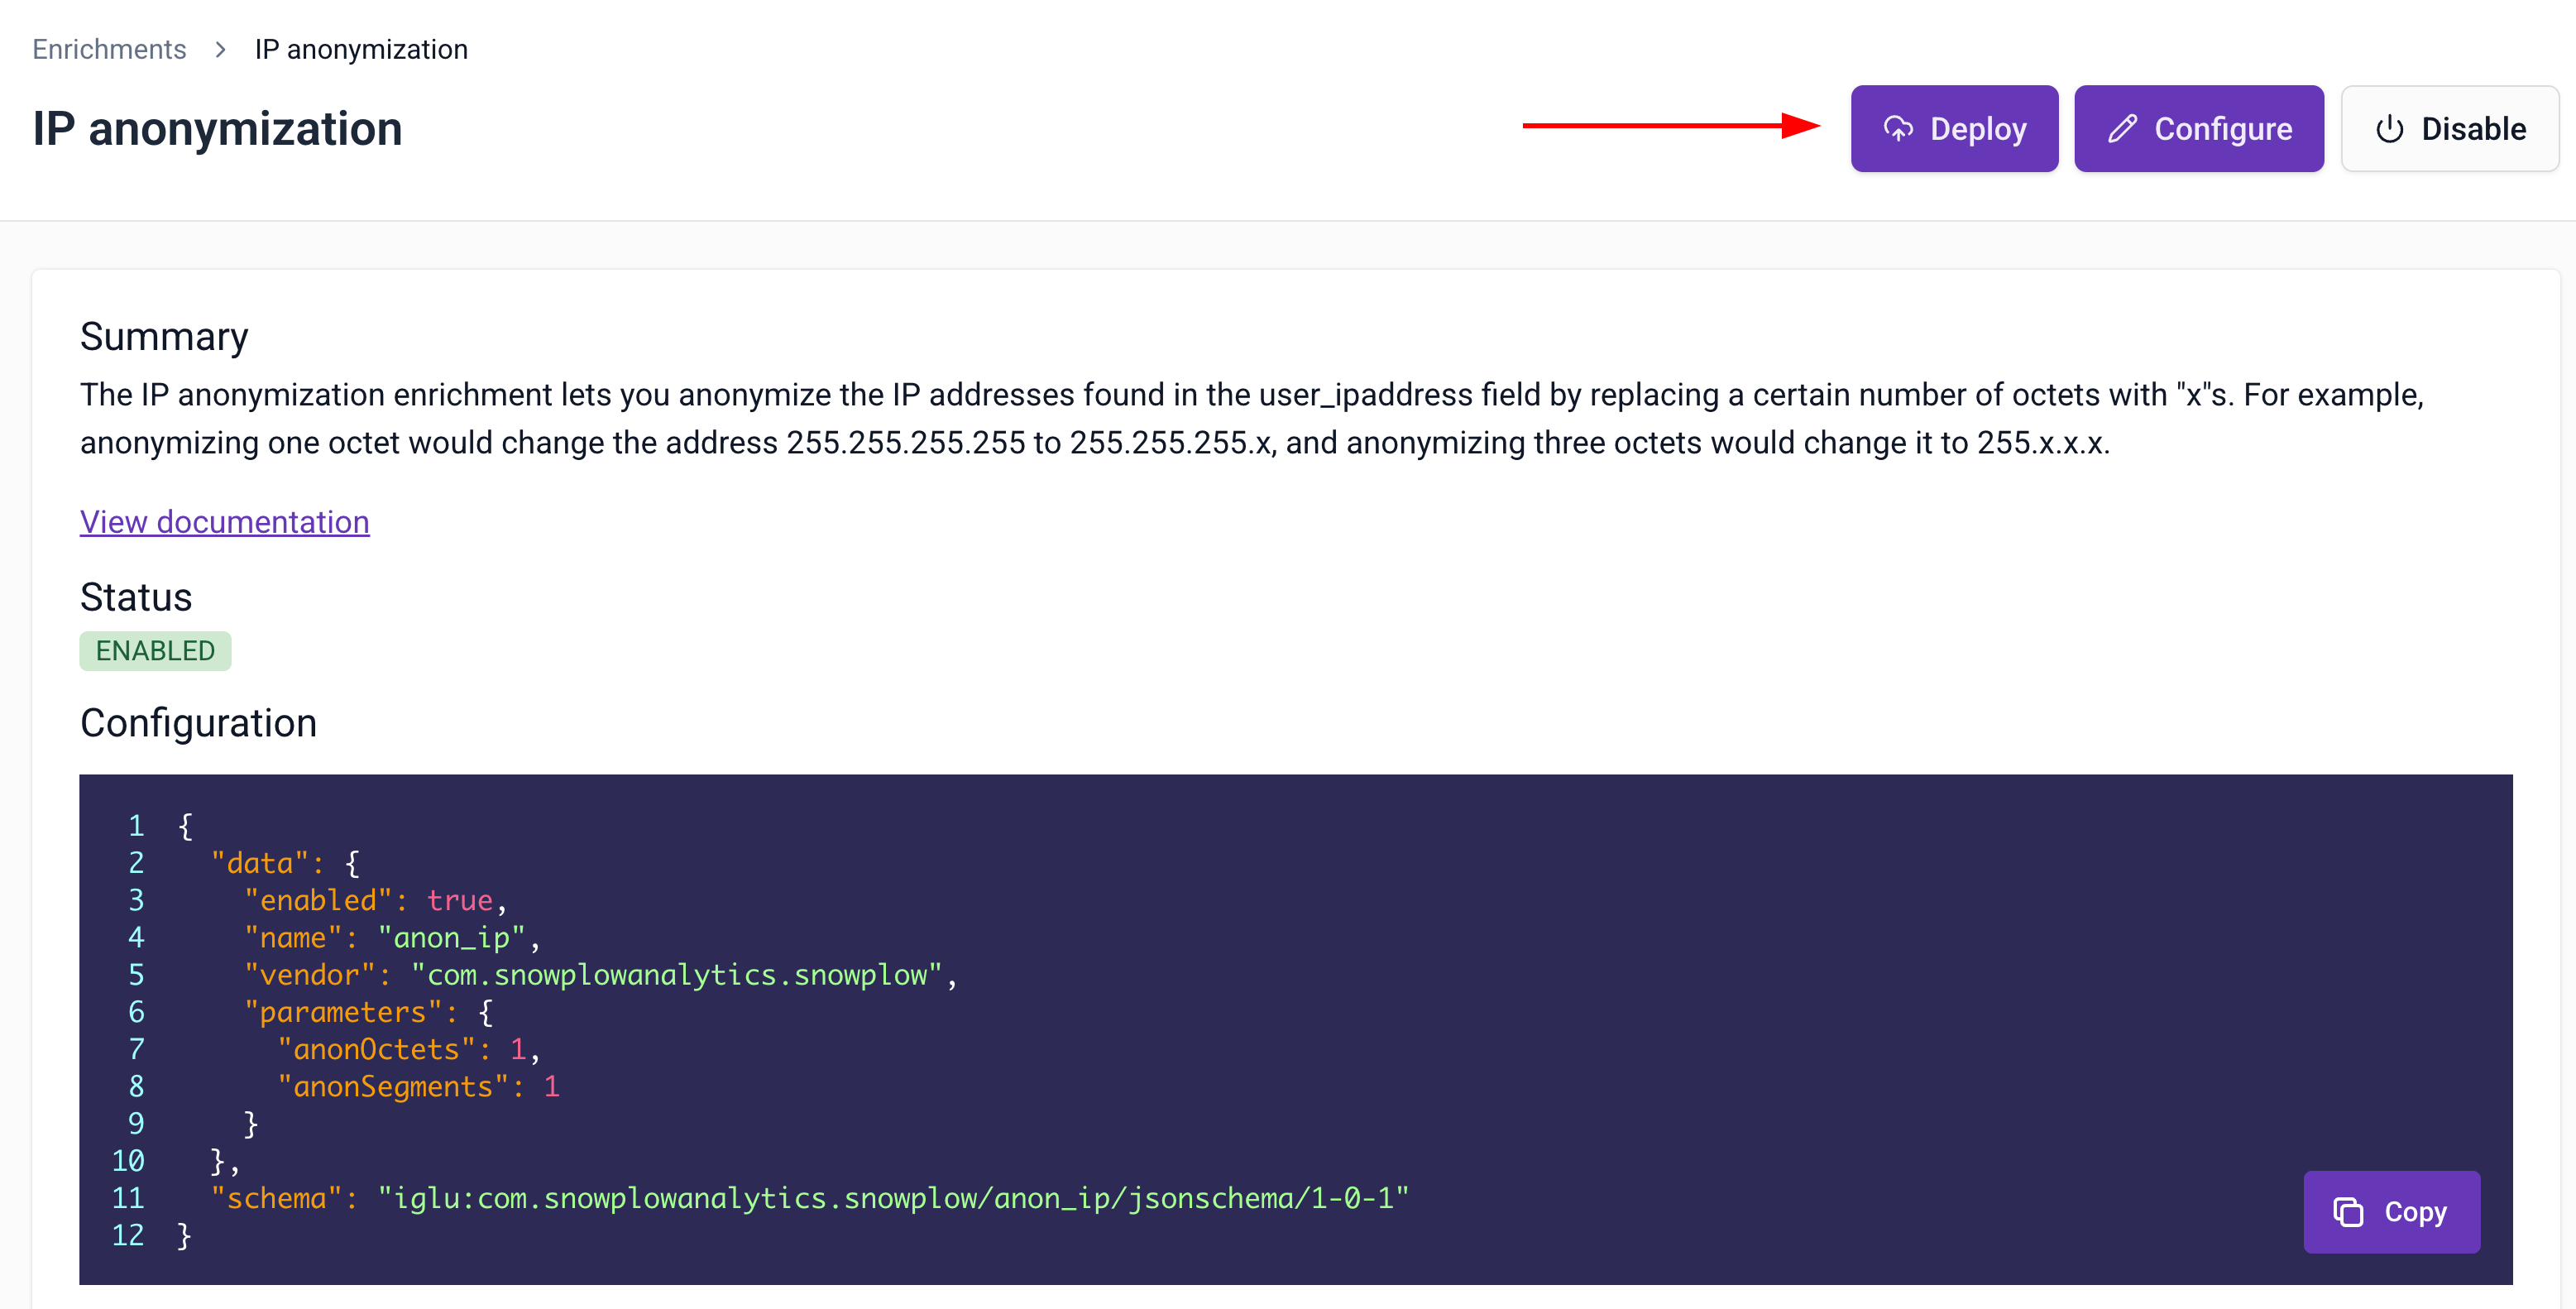This screenshot has height=1309, width=2576.
Task: Click the breadcrumb chevron separator
Action: 220,49
